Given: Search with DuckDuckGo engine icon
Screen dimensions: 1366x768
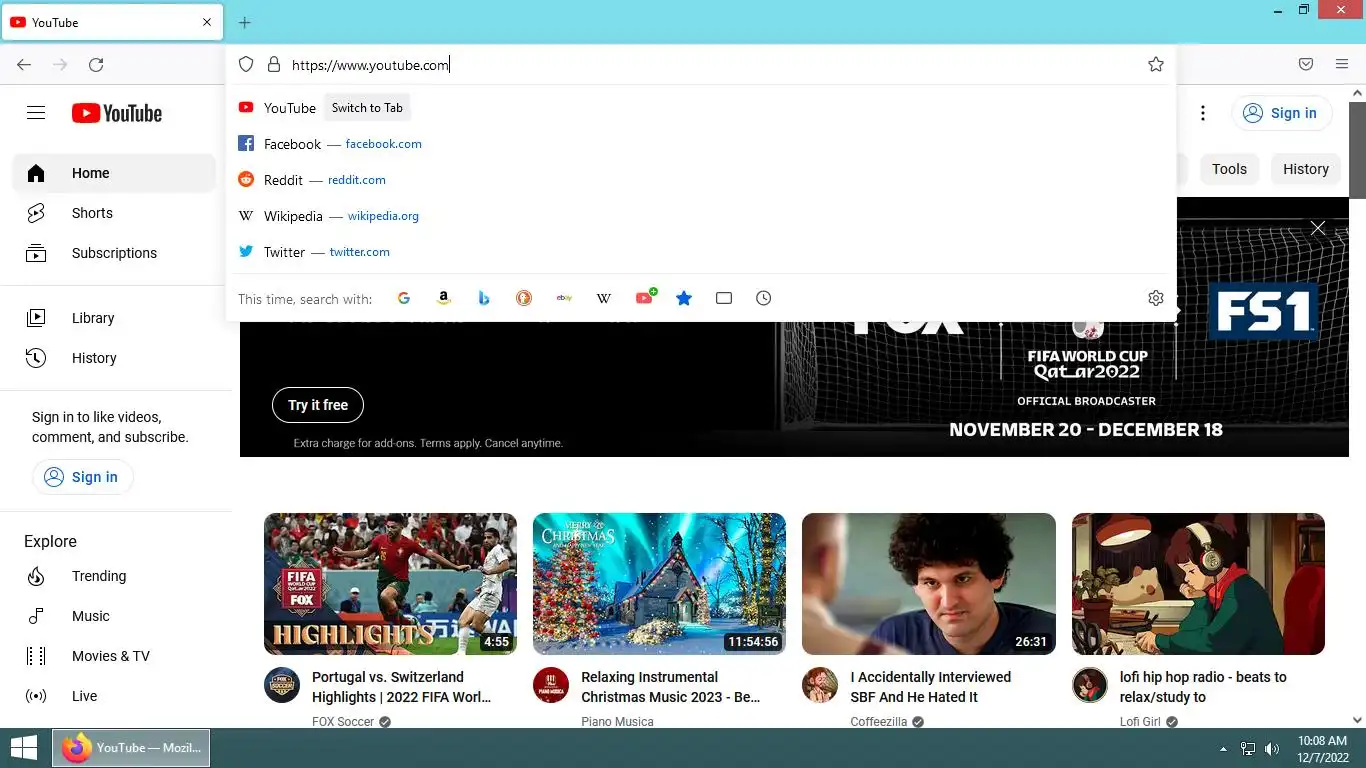Looking at the screenshot, I should click(x=524, y=298).
